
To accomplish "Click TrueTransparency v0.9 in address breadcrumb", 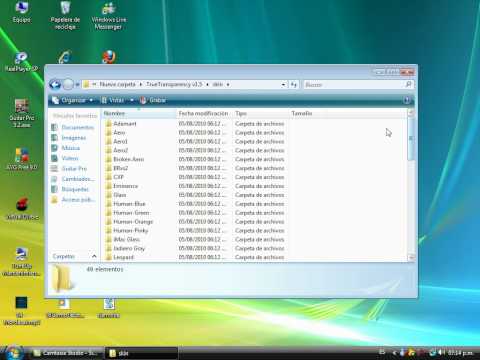I will tap(174, 85).
